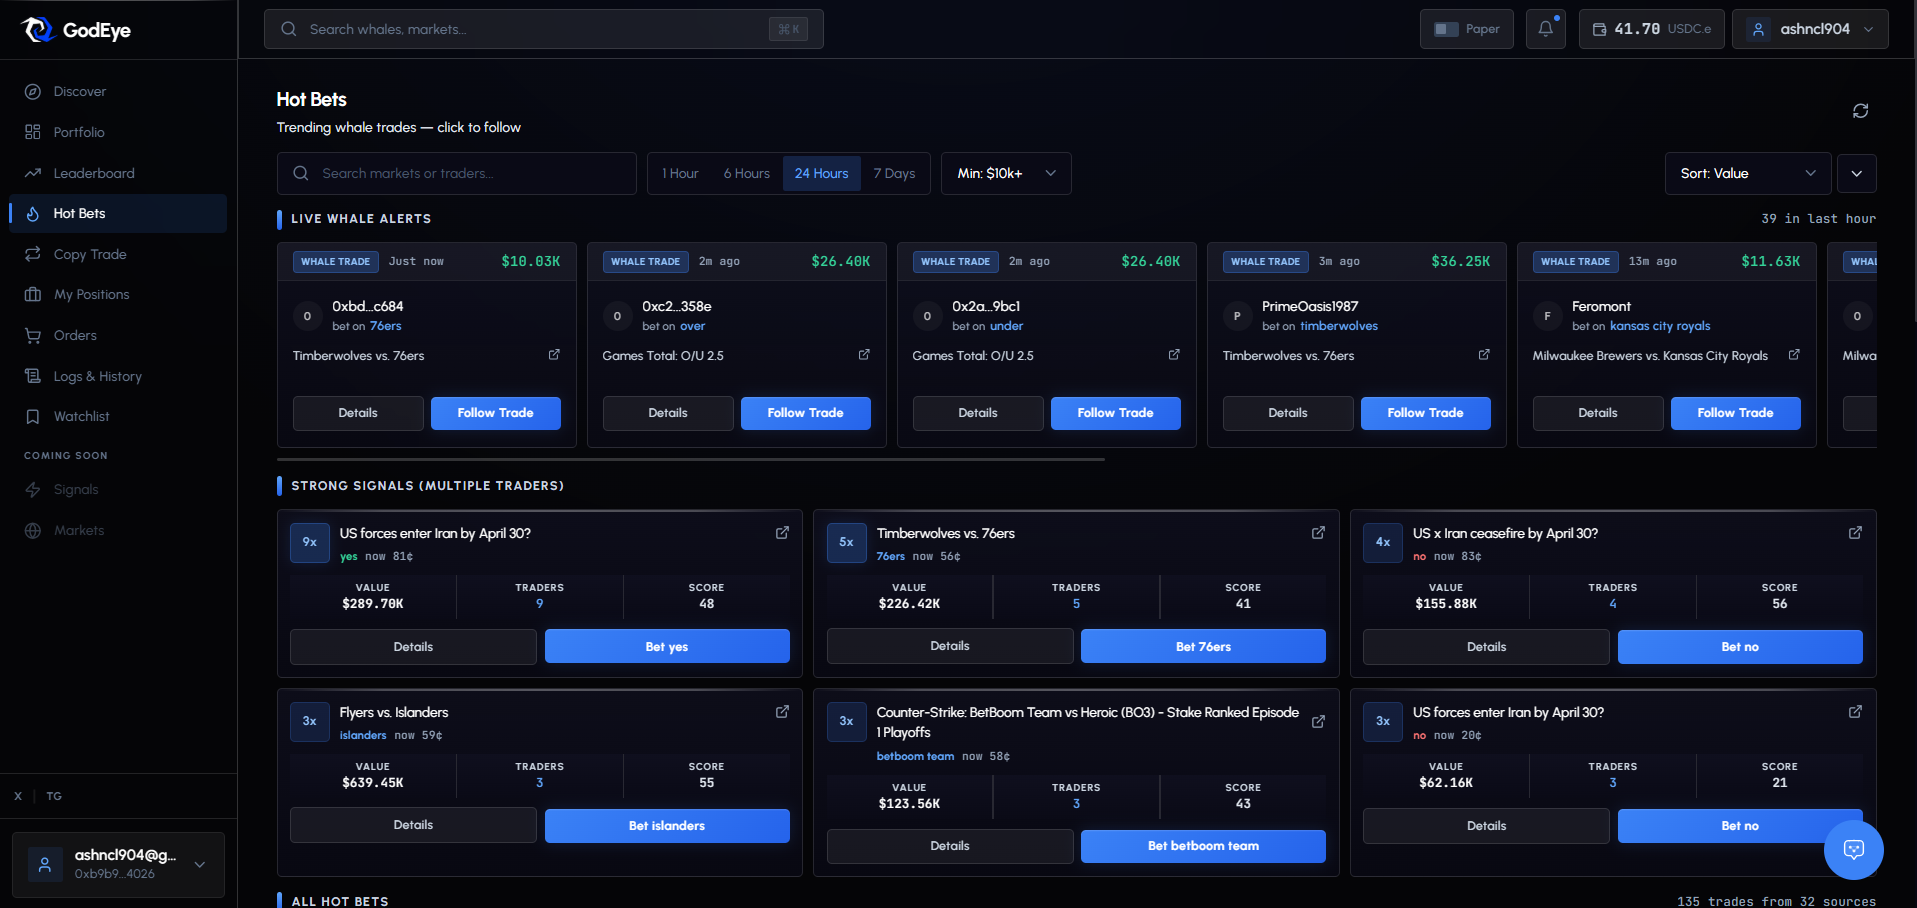Refresh the Hot Bets list
Viewport: 1917px width, 908px height.
point(1860,111)
